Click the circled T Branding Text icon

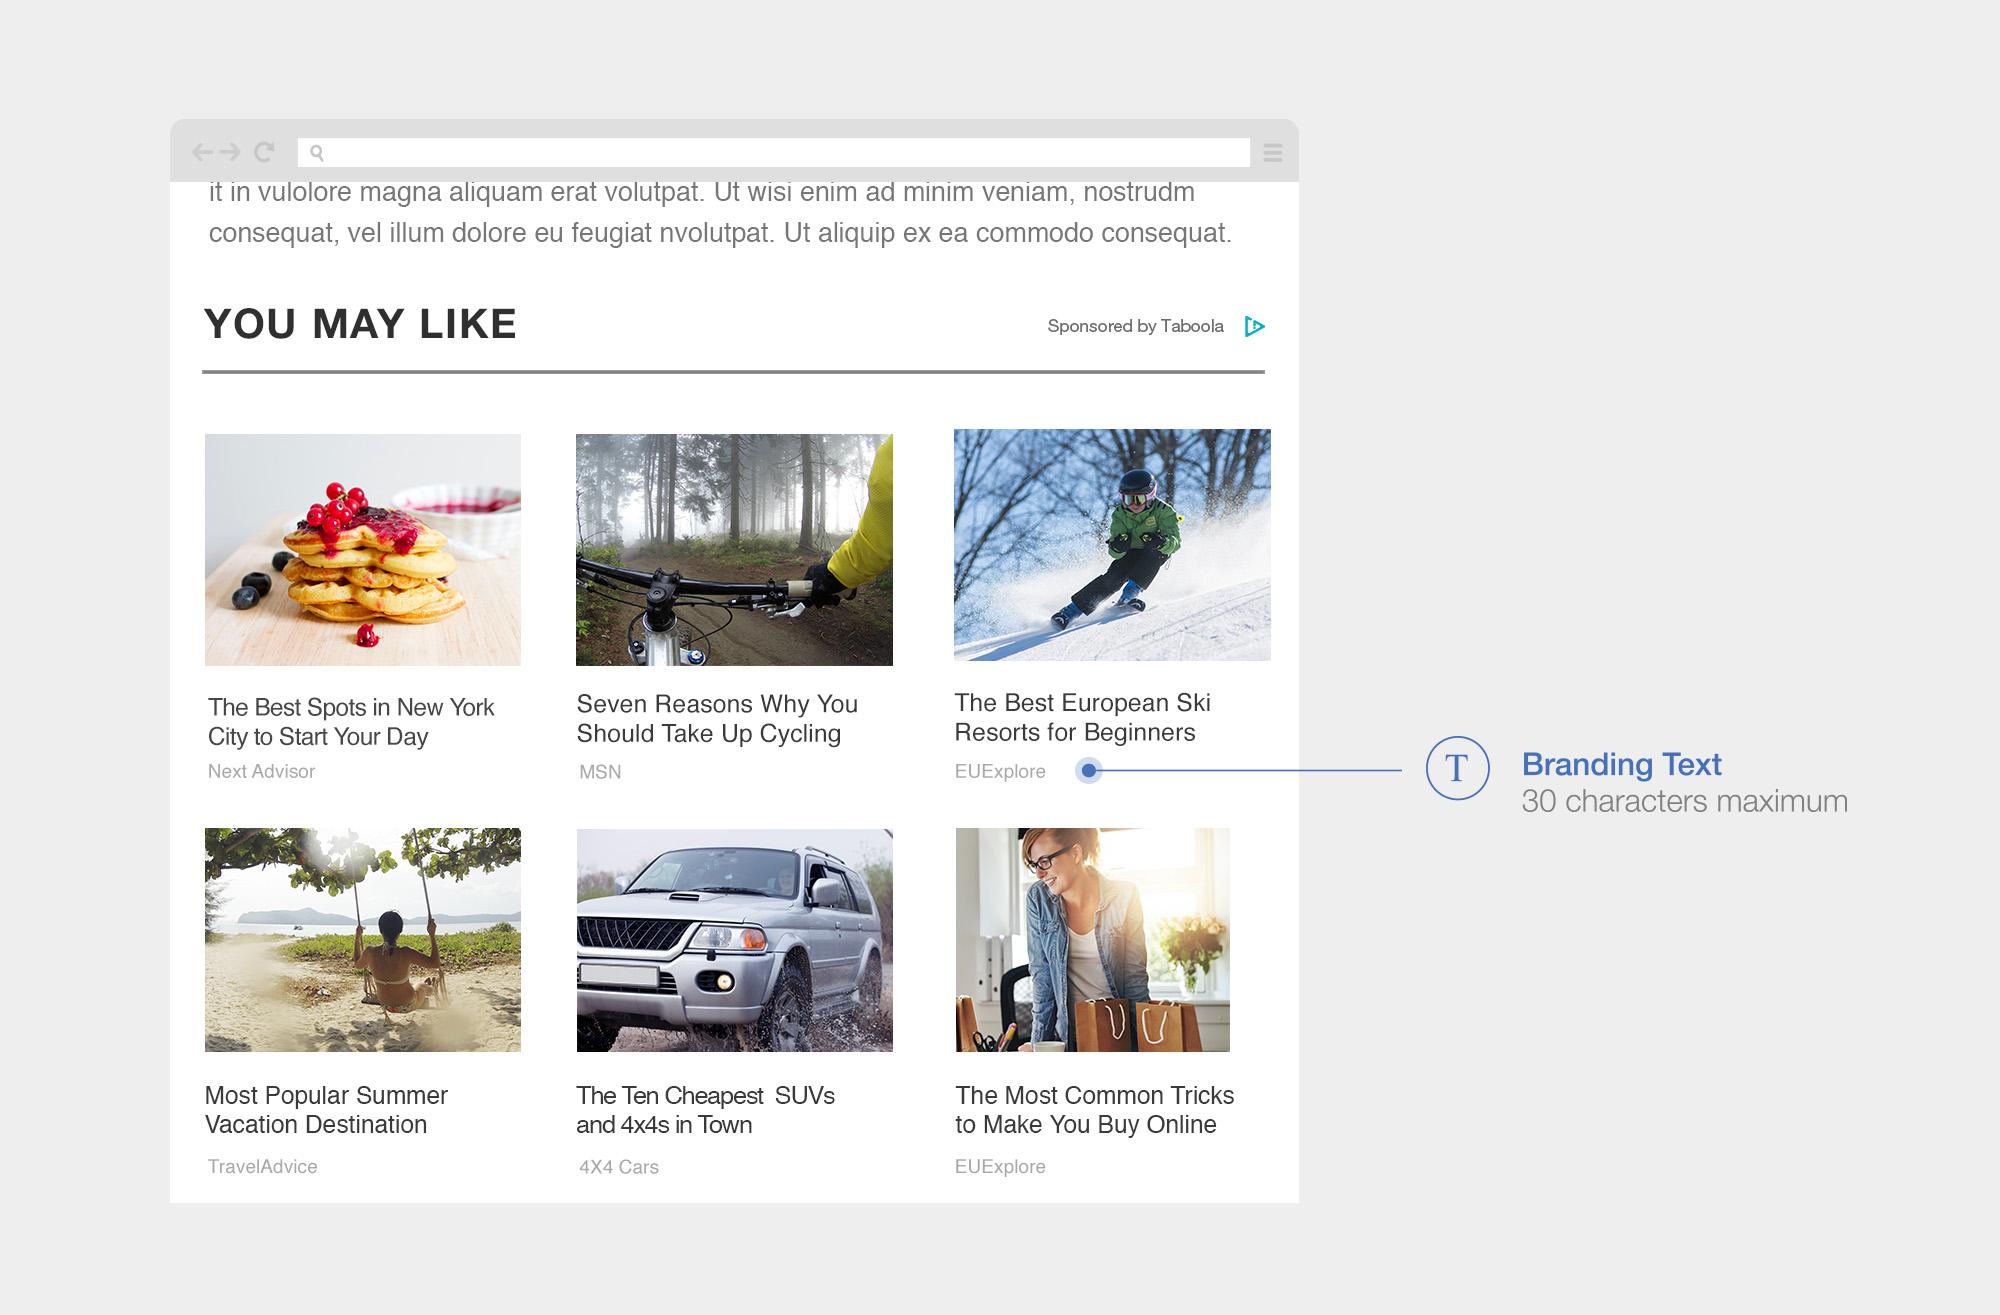[x=1457, y=768]
